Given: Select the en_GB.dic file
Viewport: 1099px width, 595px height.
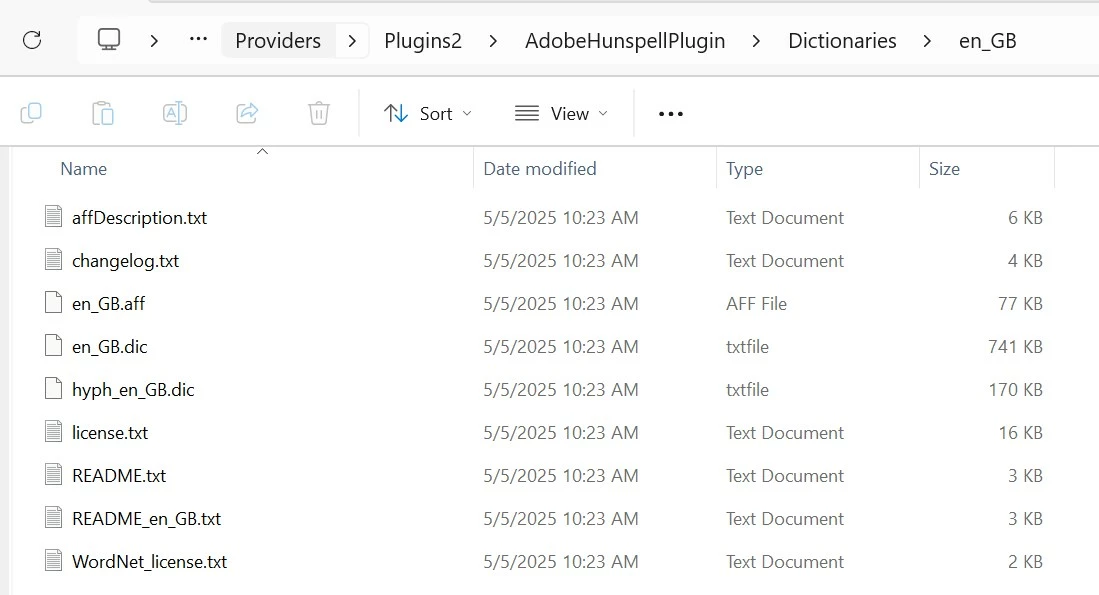Looking at the screenshot, I should tap(109, 346).
